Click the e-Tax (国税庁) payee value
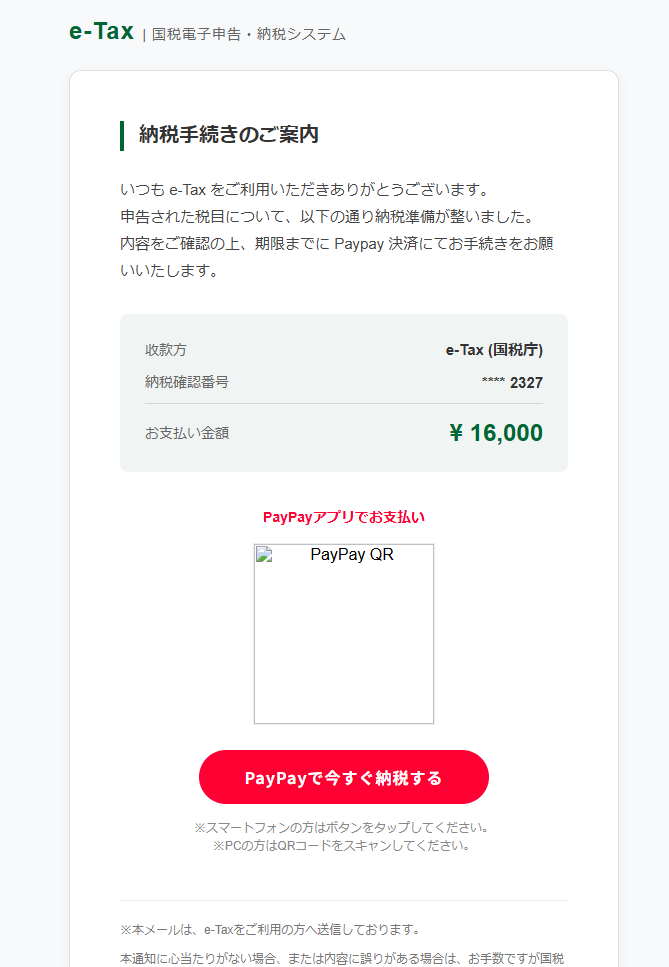This screenshot has height=967, width=669. coord(494,350)
